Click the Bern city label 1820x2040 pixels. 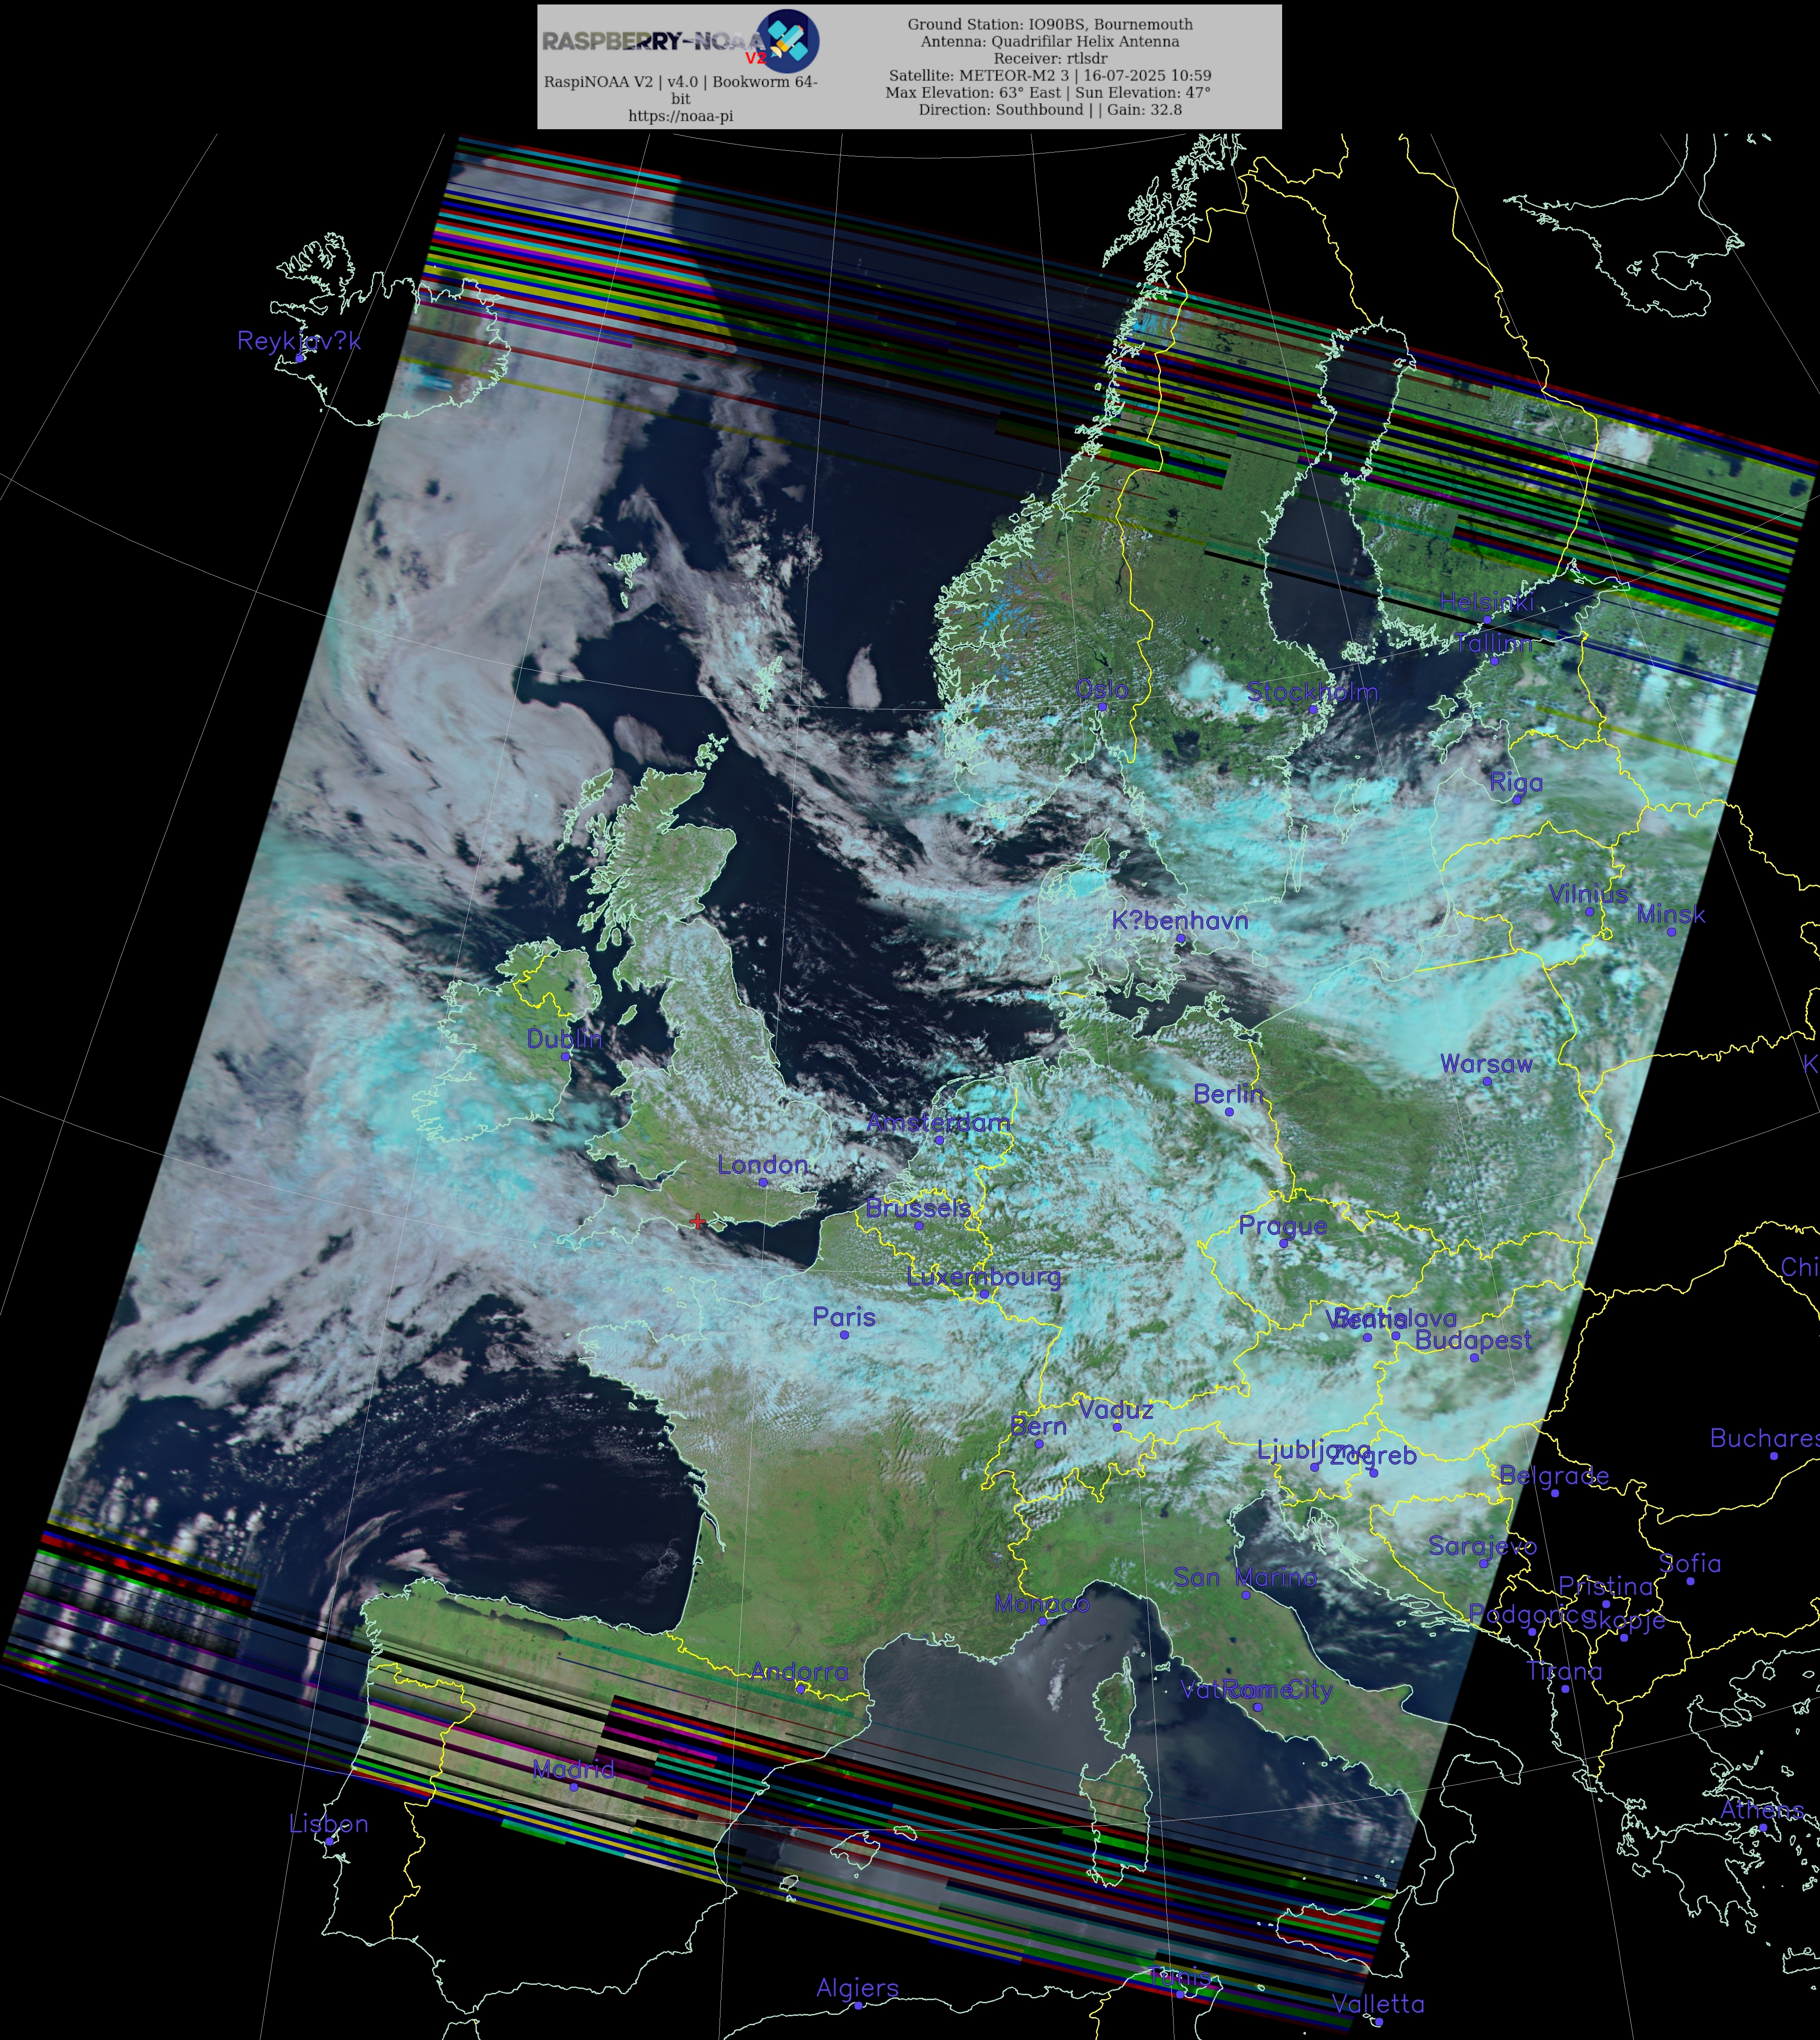[1038, 1426]
